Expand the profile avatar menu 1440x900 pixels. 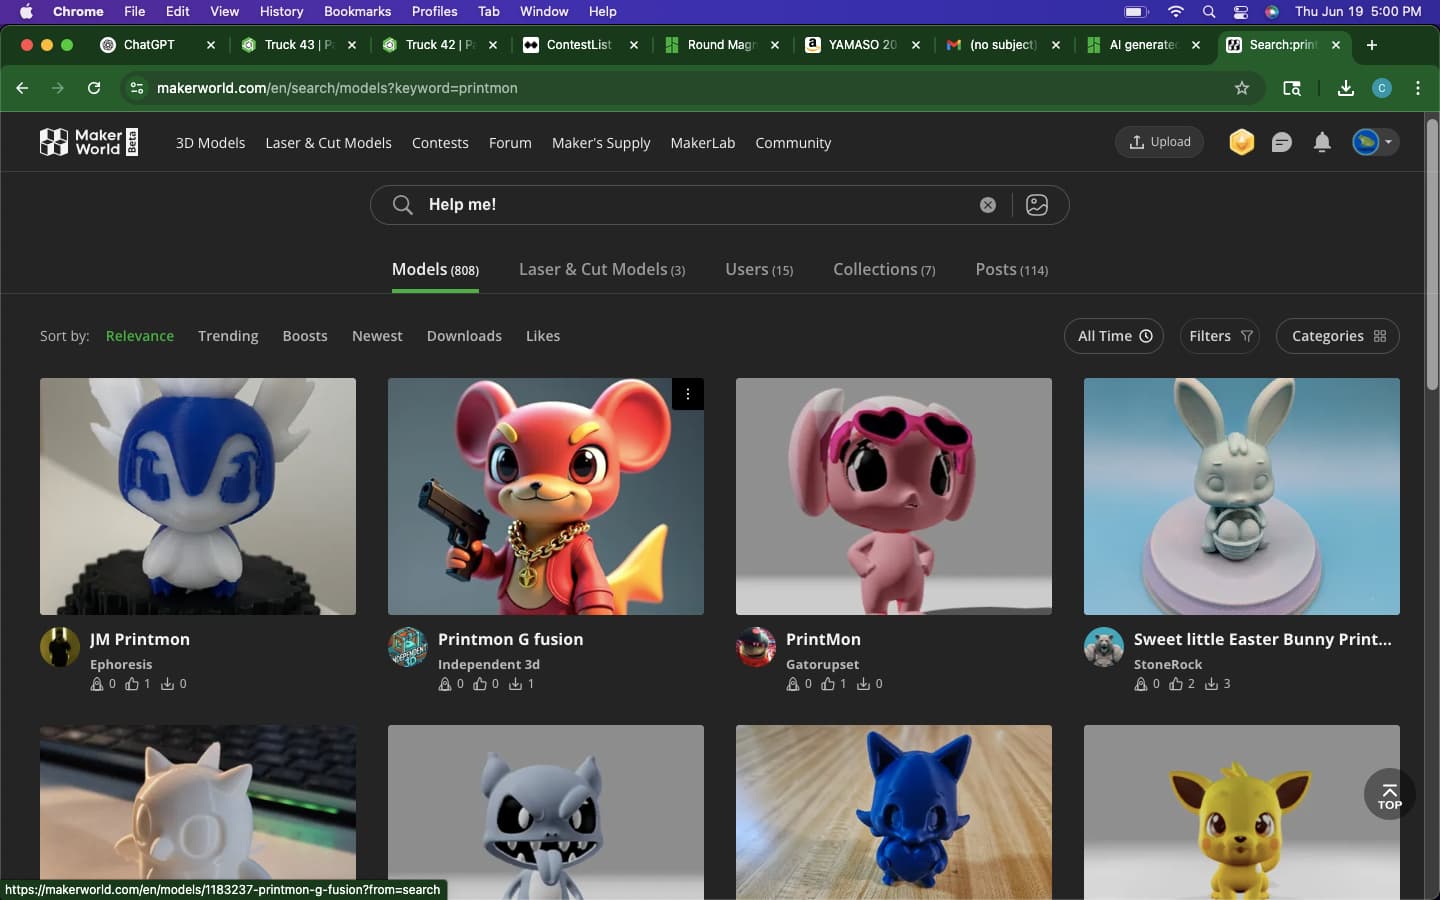point(1374,142)
